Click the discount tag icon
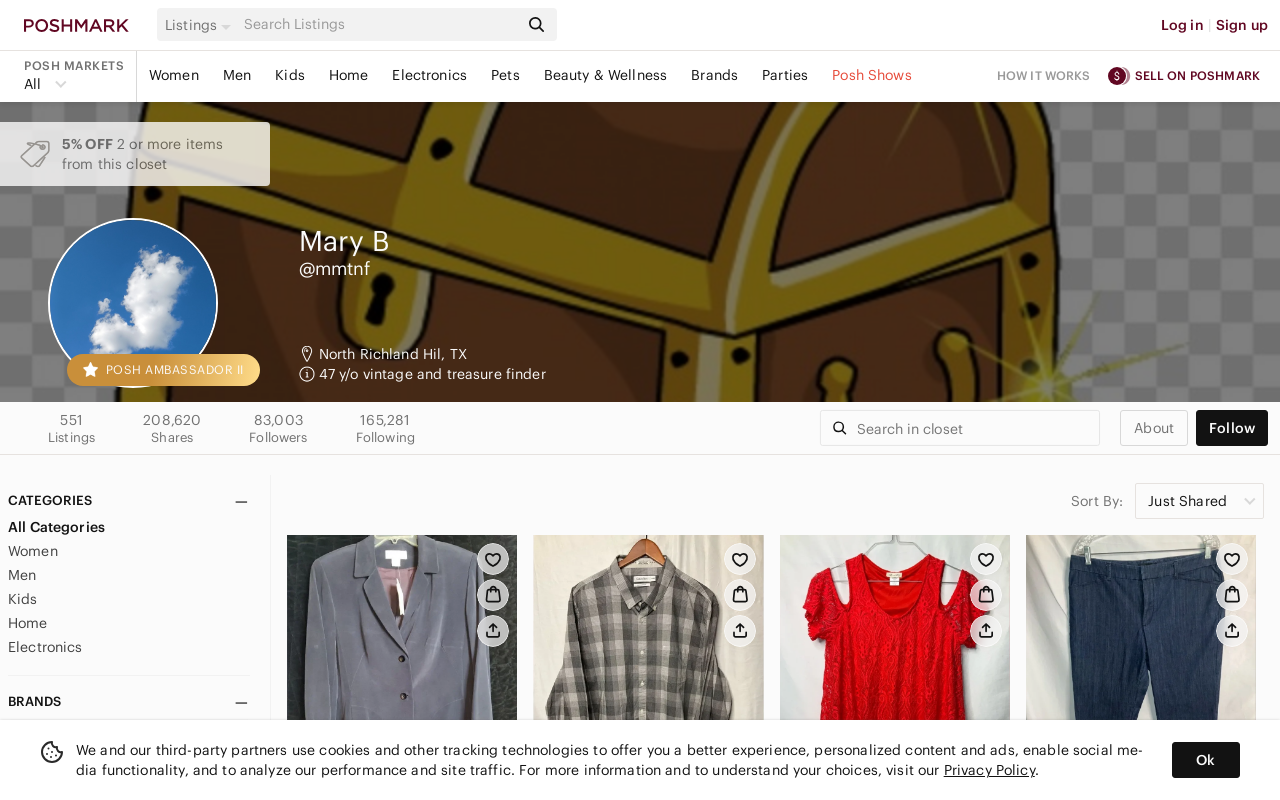Image resolution: width=1280 pixels, height=800 pixels. click(35, 154)
